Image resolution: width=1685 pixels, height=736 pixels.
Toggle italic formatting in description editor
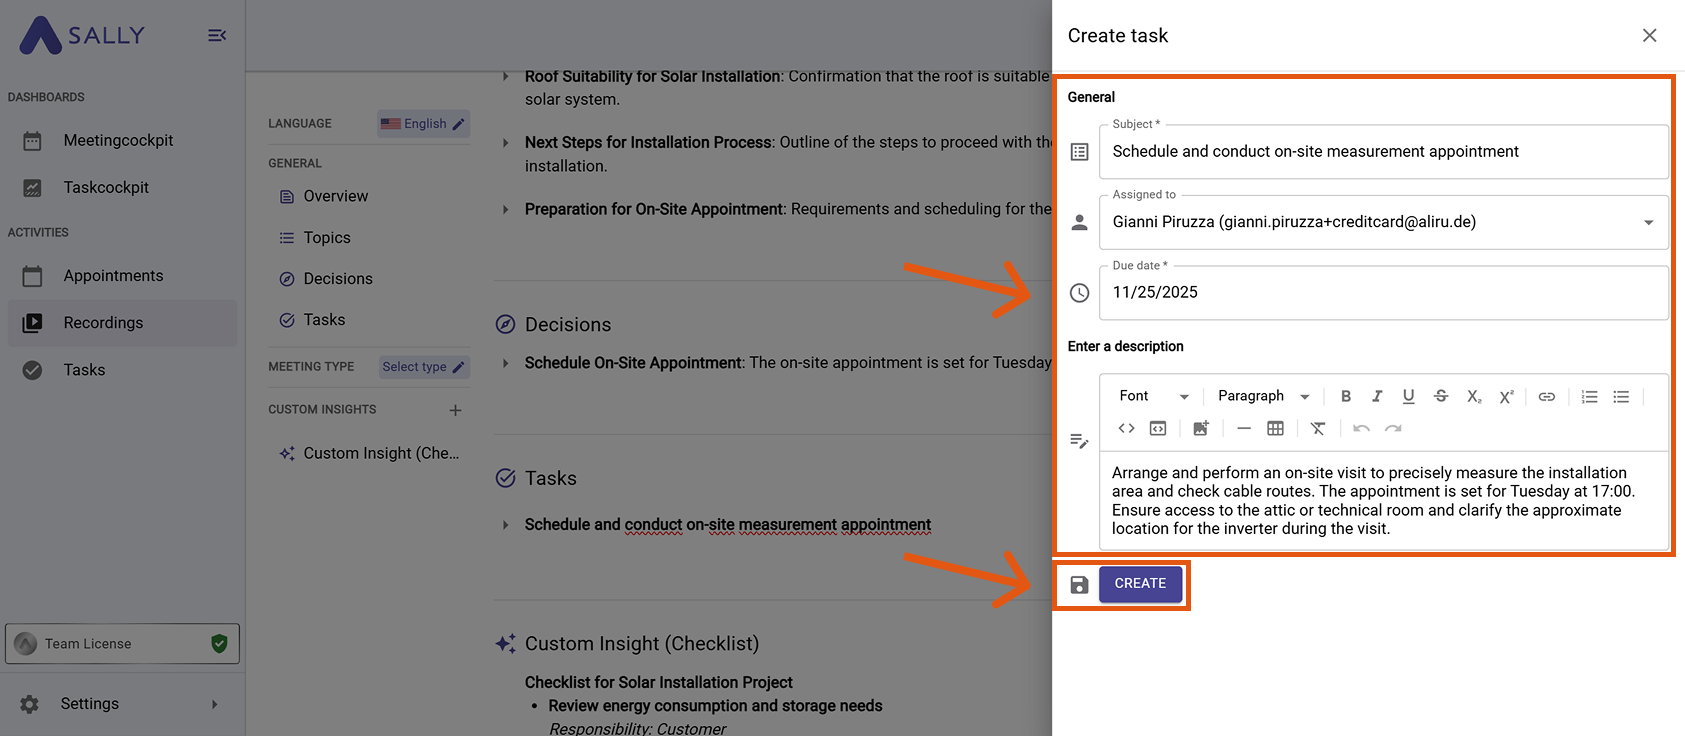click(x=1377, y=396)
